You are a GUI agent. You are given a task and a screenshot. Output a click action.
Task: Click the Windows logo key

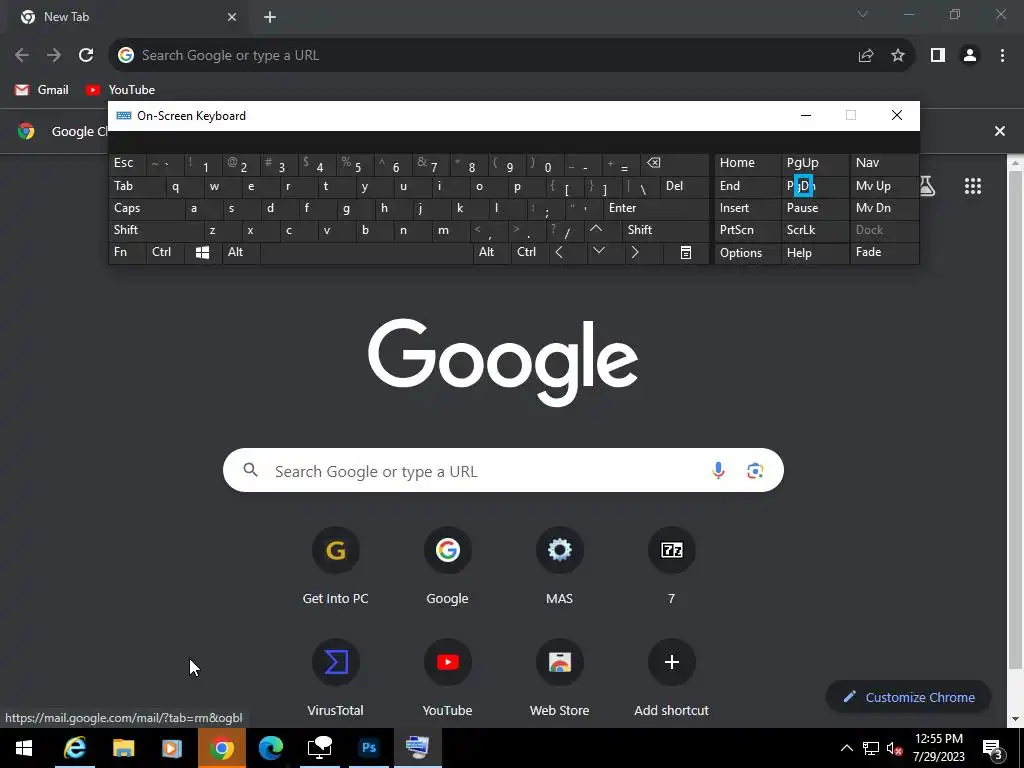point(202,252)
